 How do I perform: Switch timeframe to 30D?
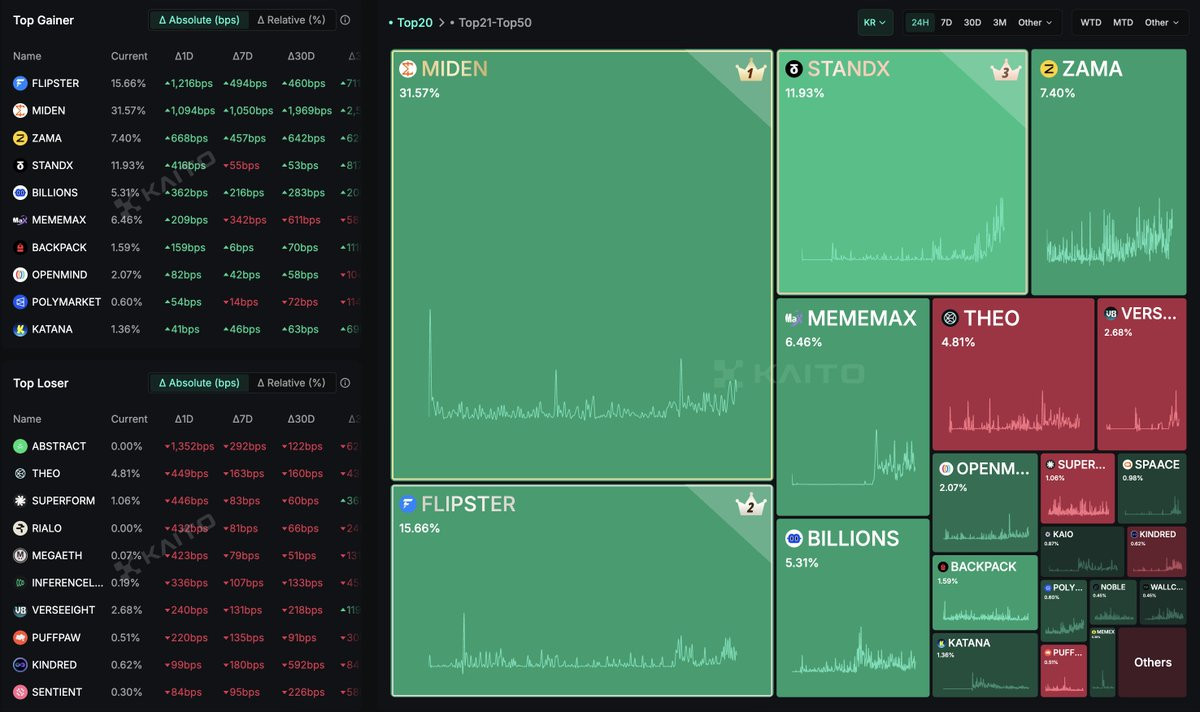[972, 22]
